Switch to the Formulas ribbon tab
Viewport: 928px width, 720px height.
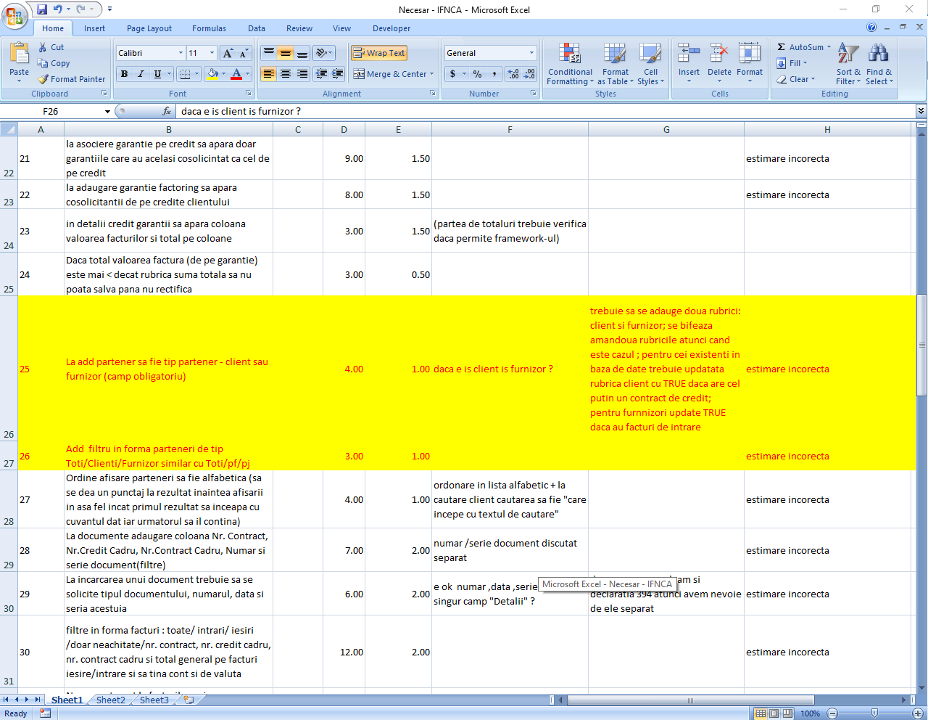[x=209, y=29]
